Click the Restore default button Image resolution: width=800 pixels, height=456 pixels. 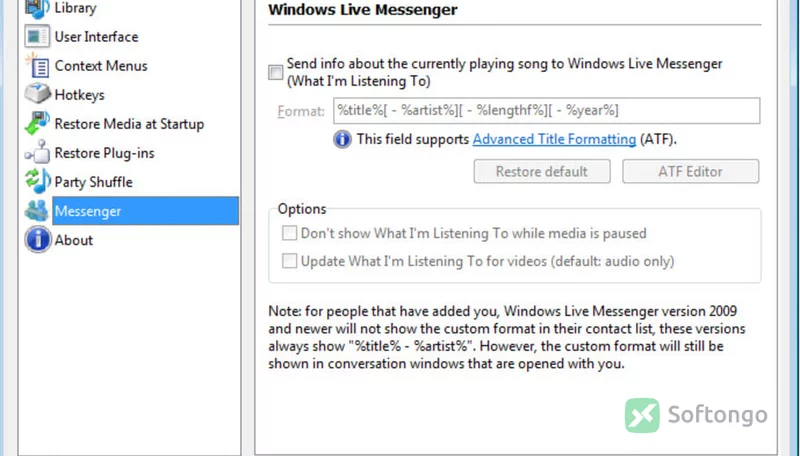542,171
